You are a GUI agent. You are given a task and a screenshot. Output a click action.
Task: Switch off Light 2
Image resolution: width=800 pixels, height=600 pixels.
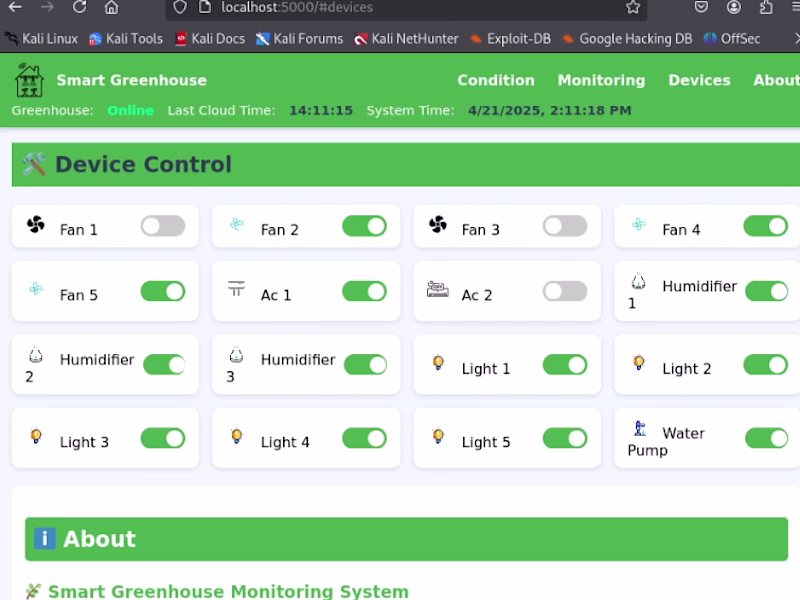click(x=766, y=365)
